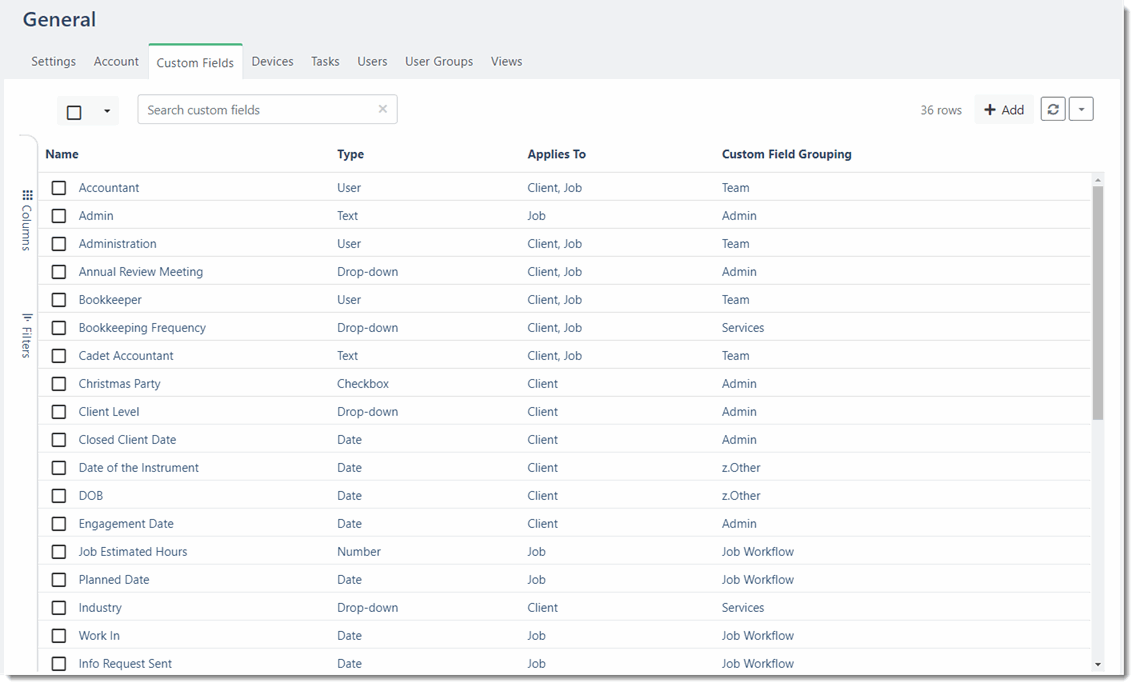Screen dimensions: 1136x687
Task: Click the refresh icon to reload the list
Action: [1052, 109]
